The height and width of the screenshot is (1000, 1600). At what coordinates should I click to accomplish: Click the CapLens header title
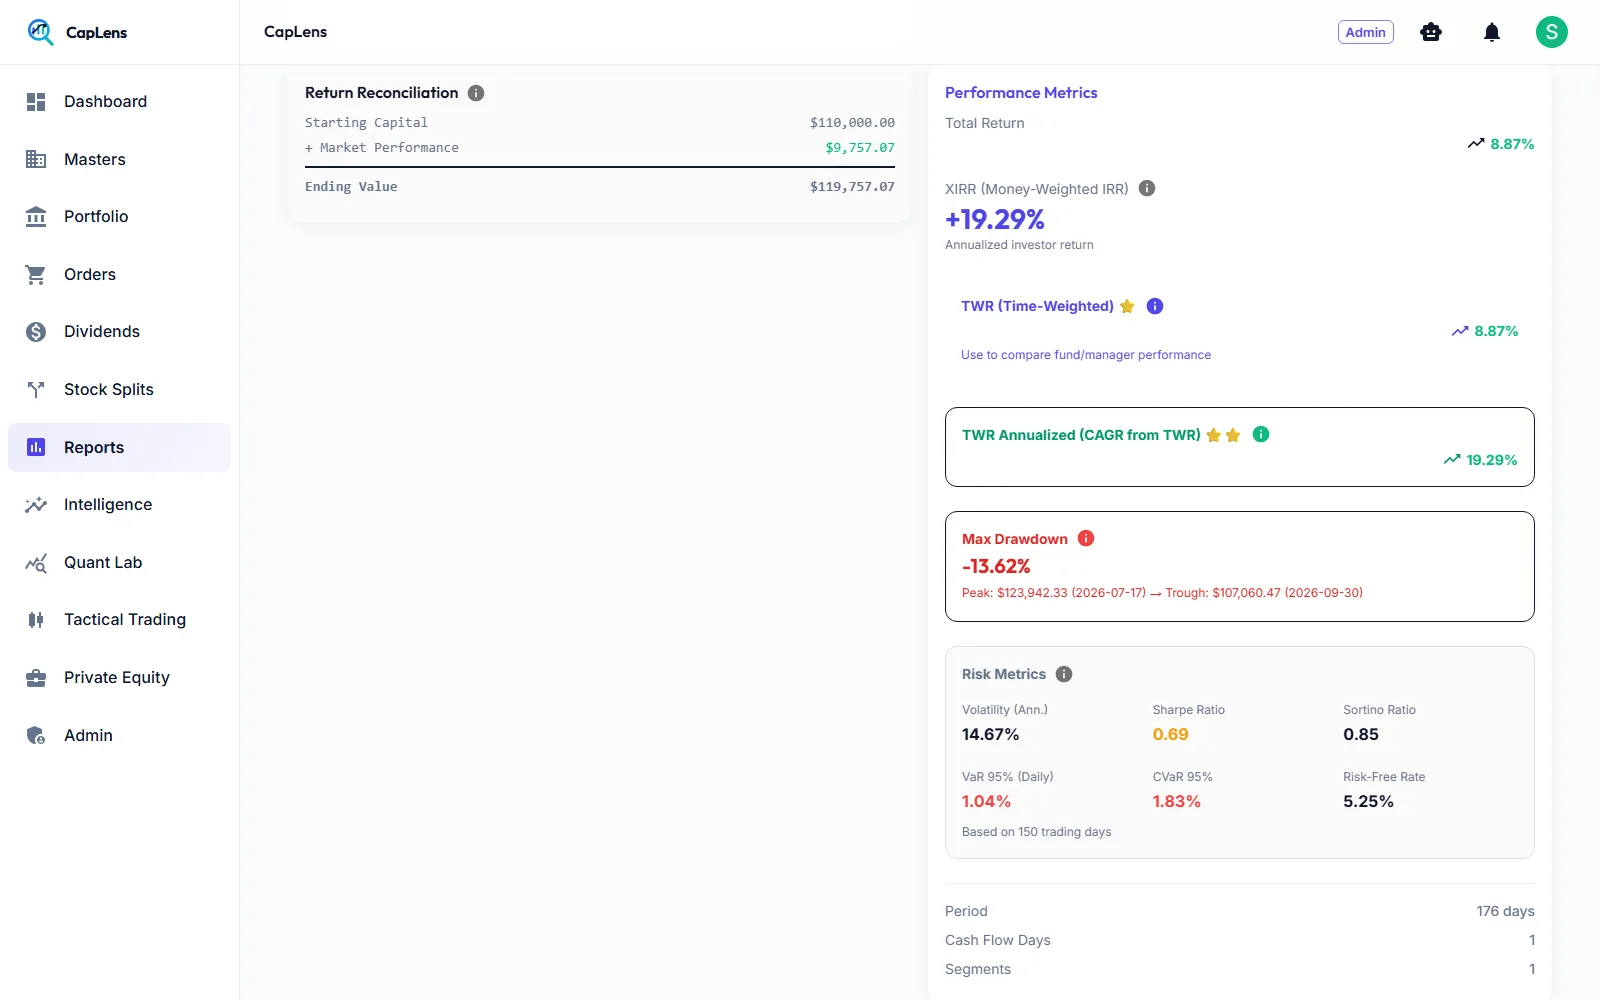tap(295, 32)
